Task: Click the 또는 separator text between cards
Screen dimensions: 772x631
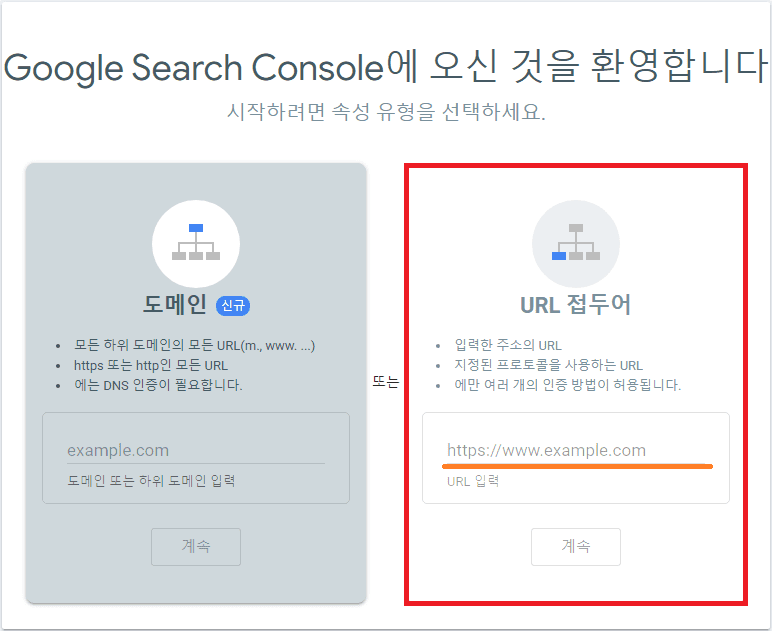Action: point(386,382)
